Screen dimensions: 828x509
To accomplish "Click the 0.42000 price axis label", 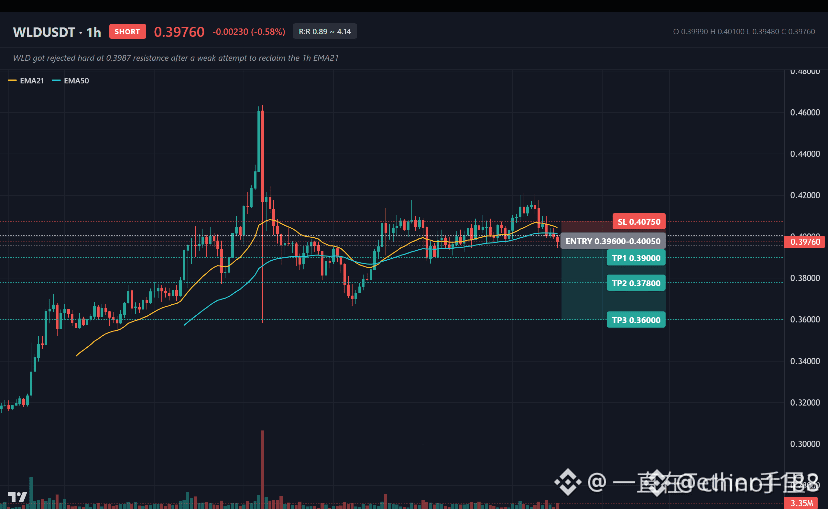I will tap(805, 195).
